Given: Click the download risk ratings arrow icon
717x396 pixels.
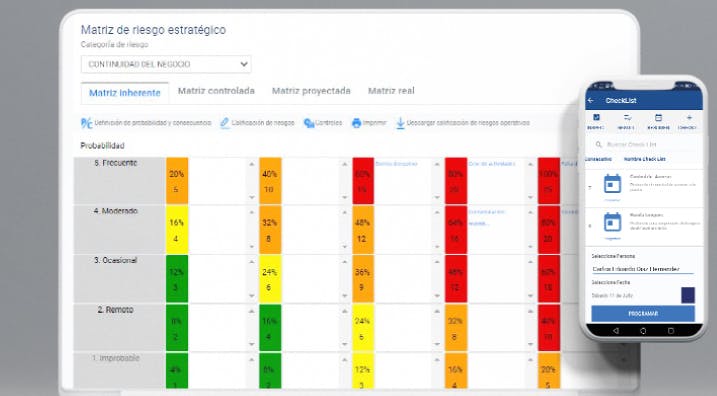Looking at the screenshot, I should click(x=400, y=123).
